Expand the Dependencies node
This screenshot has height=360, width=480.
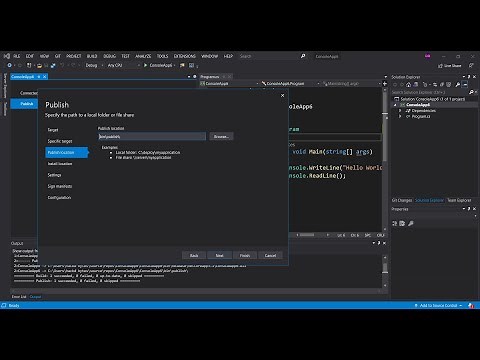[x=400, y=111]
